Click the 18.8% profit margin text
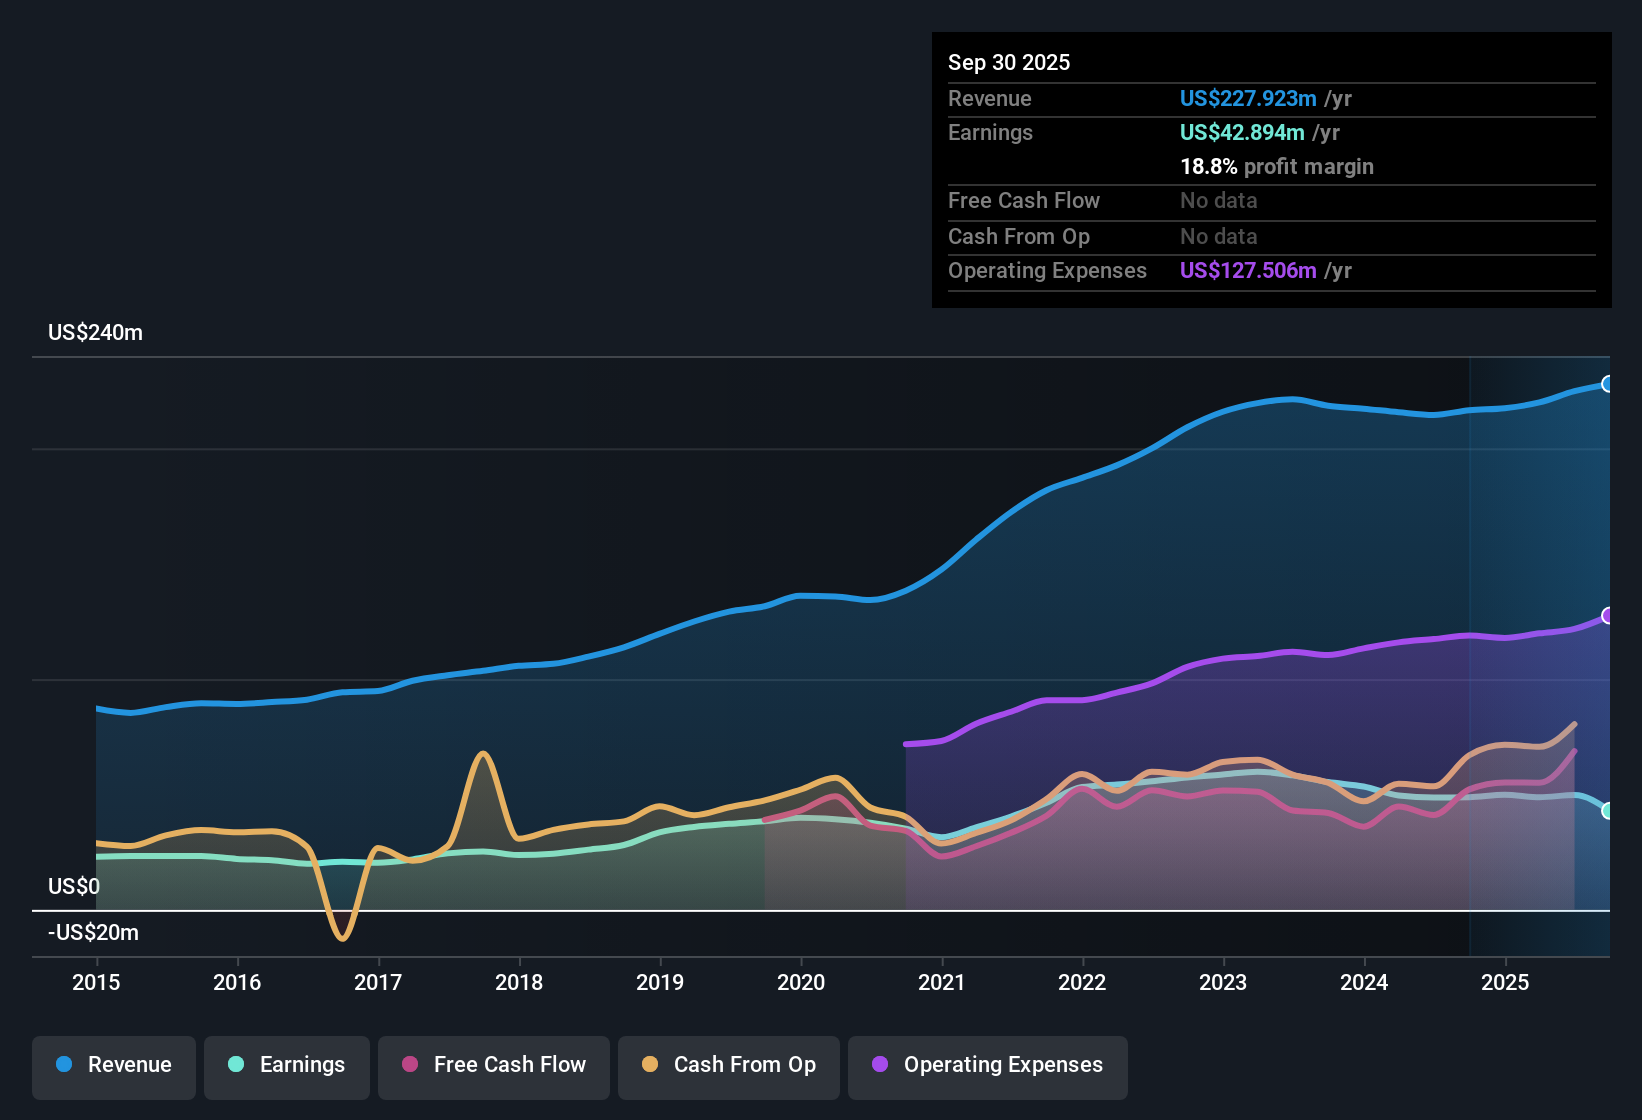Screen dimensions: 1642x1120 (1277, 166)
